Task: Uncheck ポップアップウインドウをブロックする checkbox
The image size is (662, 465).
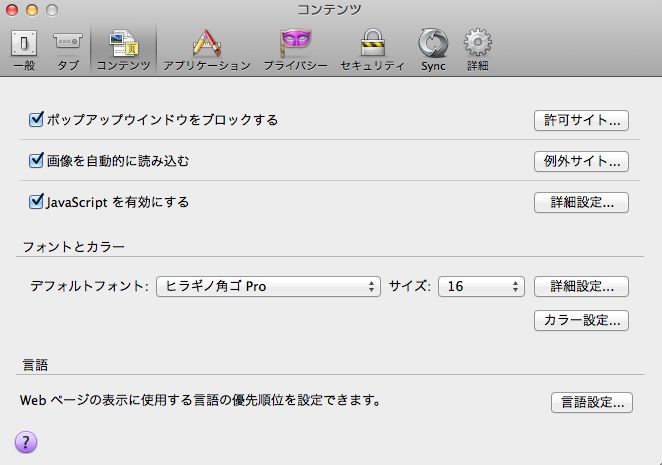Action: [x=37, y=120]
